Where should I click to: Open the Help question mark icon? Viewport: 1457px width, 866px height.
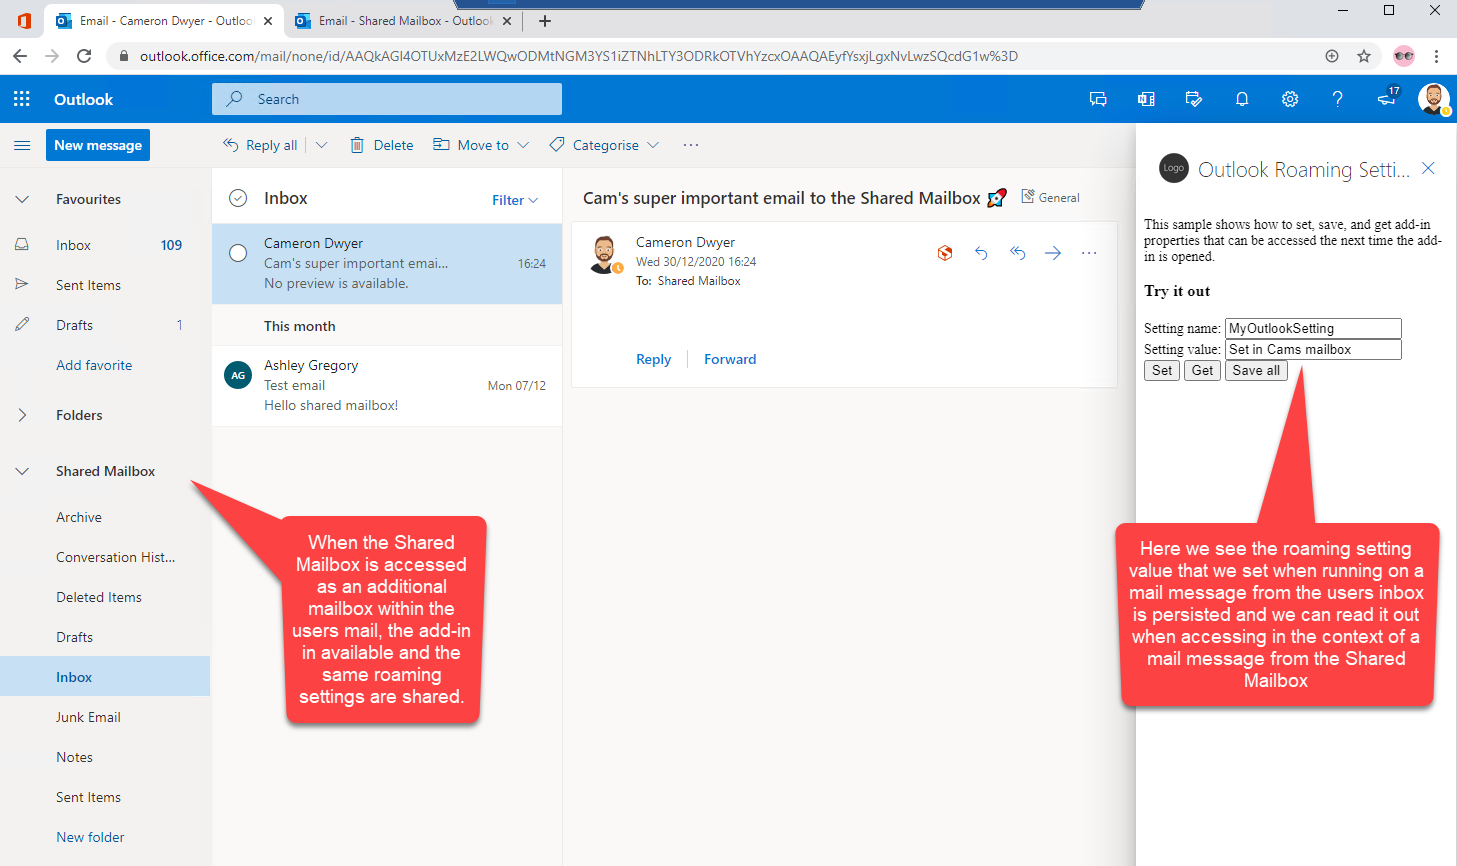pyautogui.click(x=1337, y=99)
